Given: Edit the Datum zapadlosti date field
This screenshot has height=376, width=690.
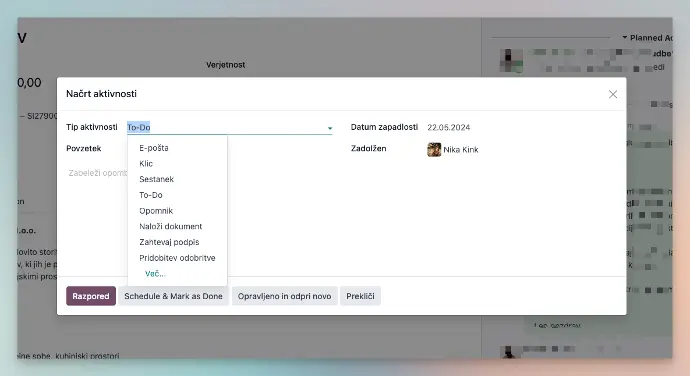Looking at the screenshot, I should [x=448, y=127].
